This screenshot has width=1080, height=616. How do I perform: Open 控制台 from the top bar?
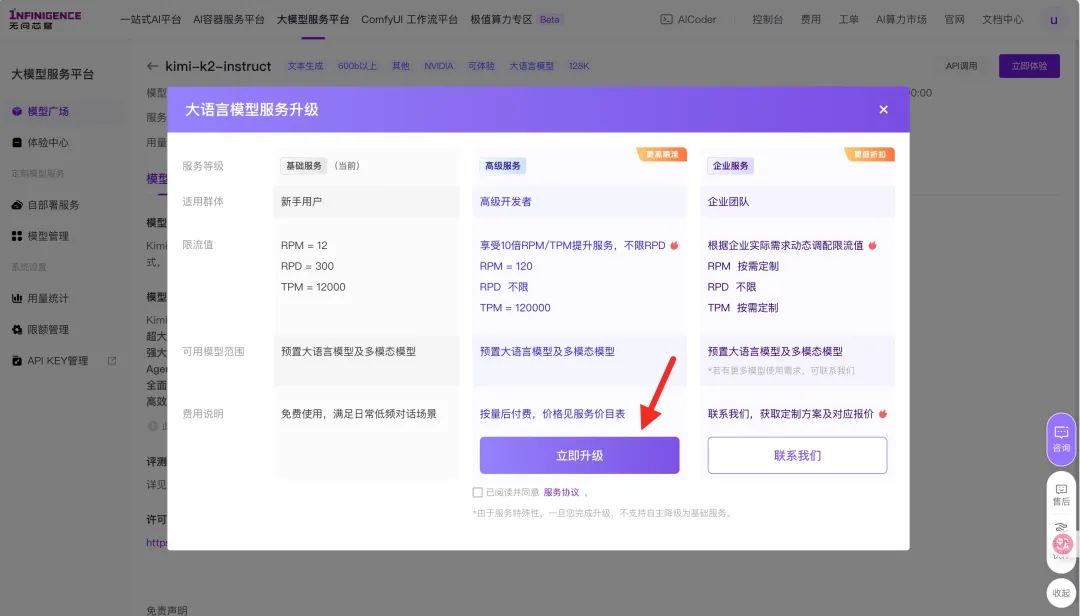767,19
